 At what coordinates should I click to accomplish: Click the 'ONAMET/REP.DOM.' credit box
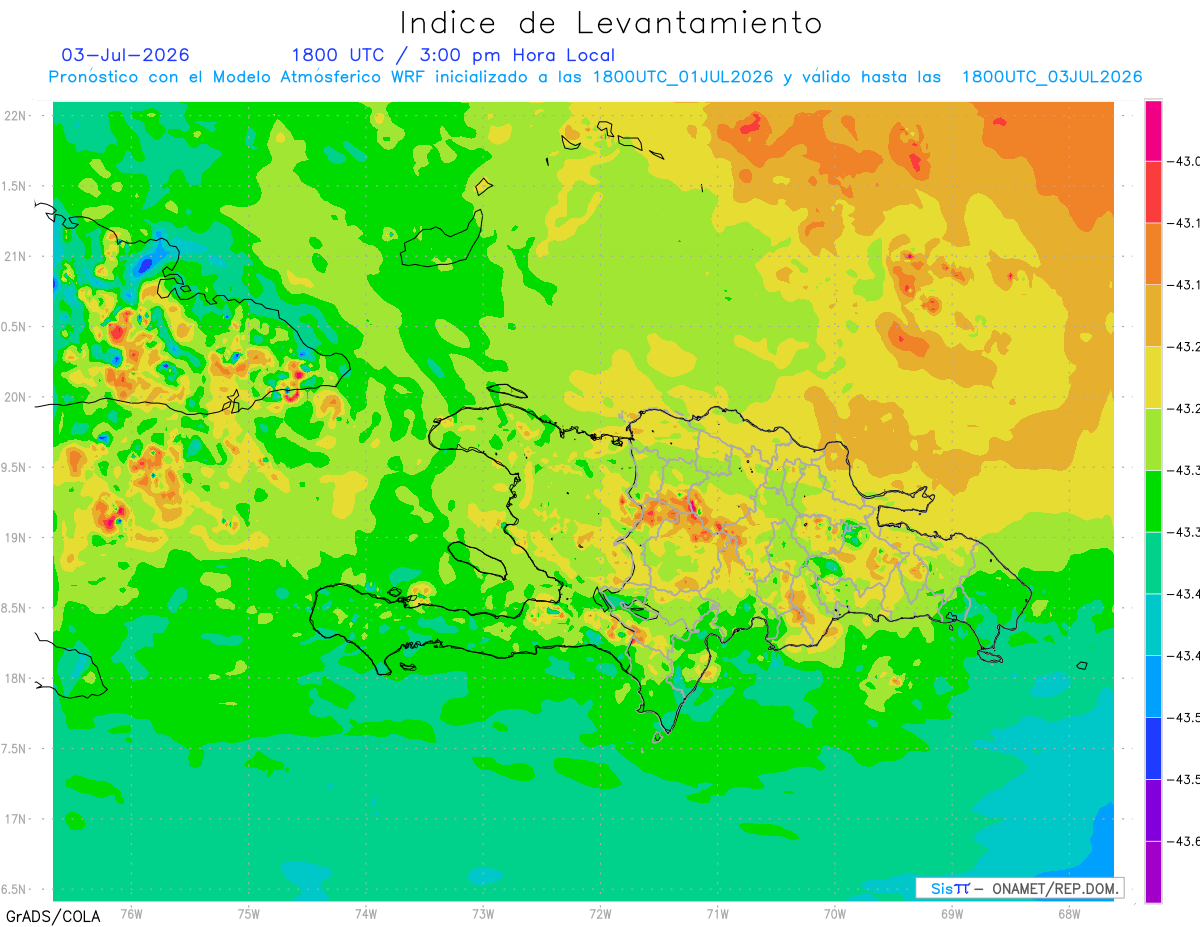click(1019, 888)
